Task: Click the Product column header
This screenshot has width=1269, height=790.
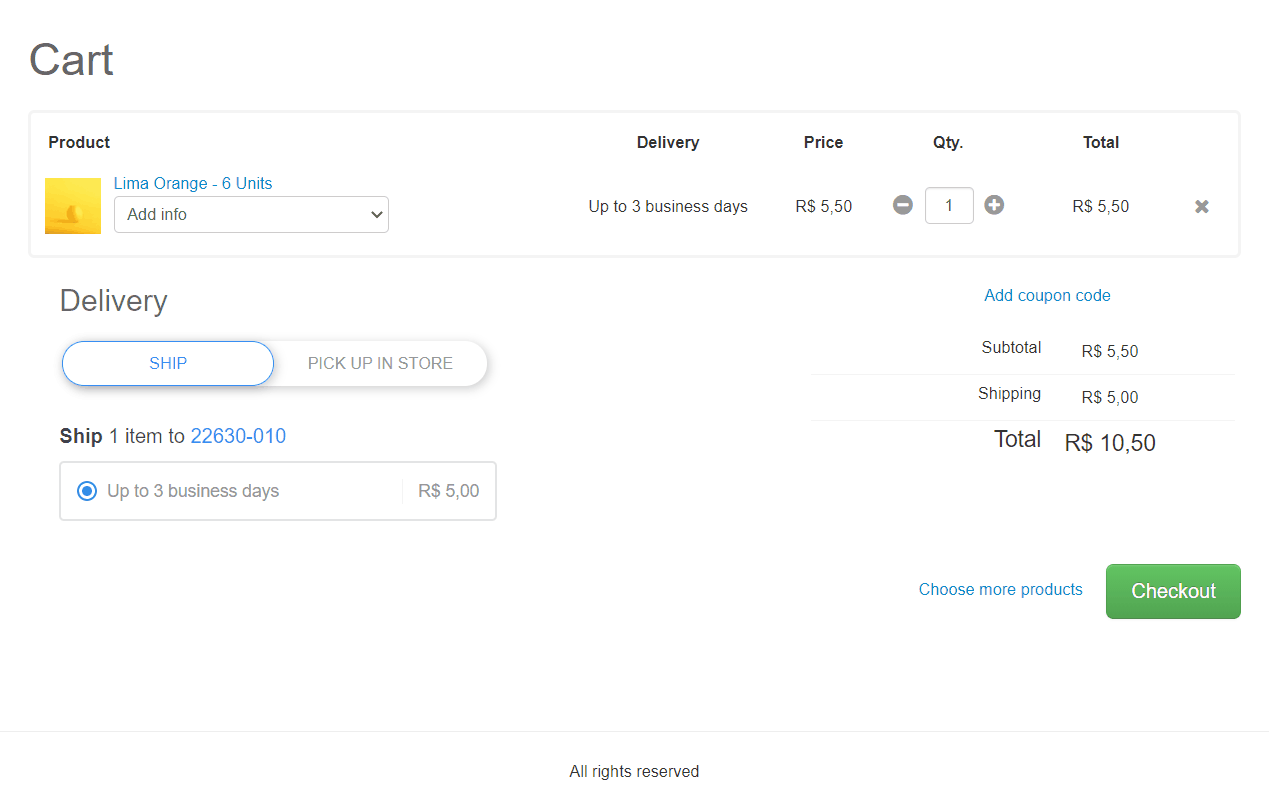Action: [x=79, y=142]
